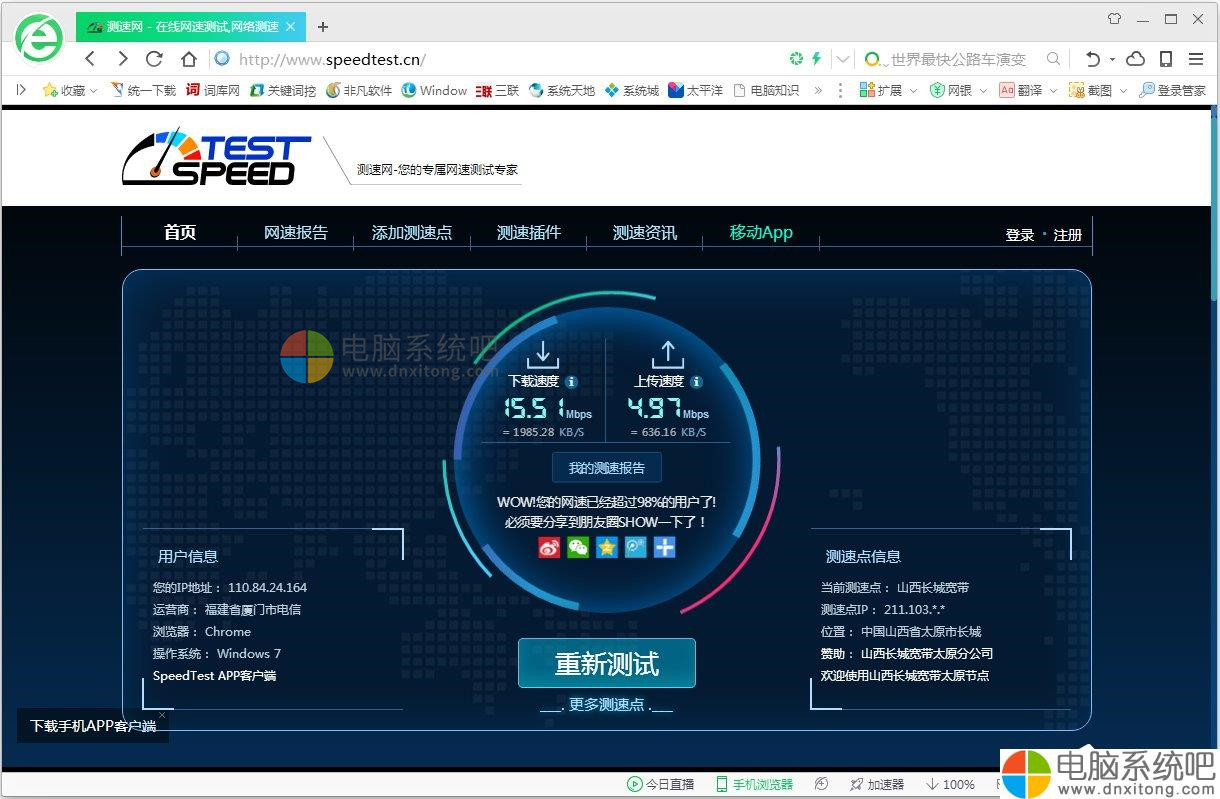Click the search box 世界最快公路车演变
1220x799 pixels.
pyautogui.click(x=957, y=59)
